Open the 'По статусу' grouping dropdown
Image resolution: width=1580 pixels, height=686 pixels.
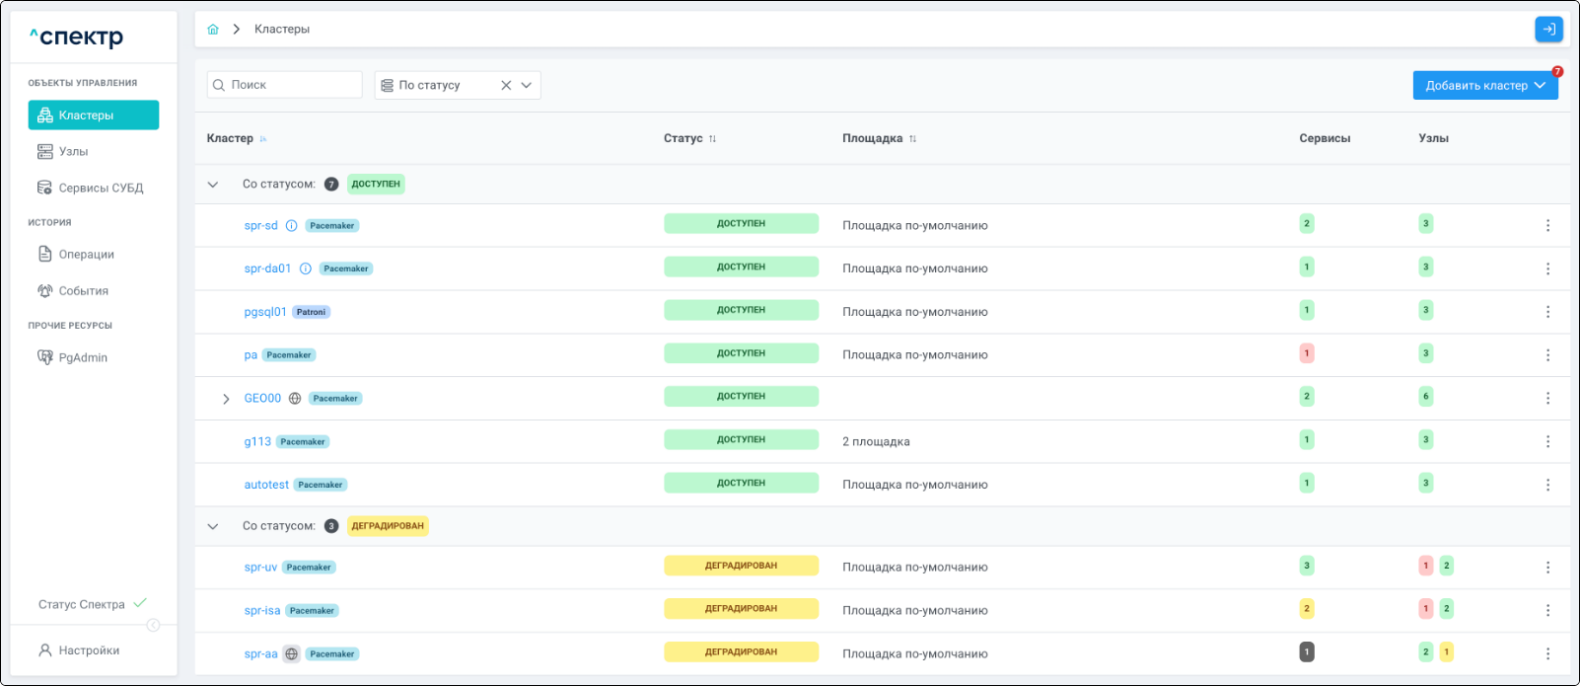[x=527, y=85]
